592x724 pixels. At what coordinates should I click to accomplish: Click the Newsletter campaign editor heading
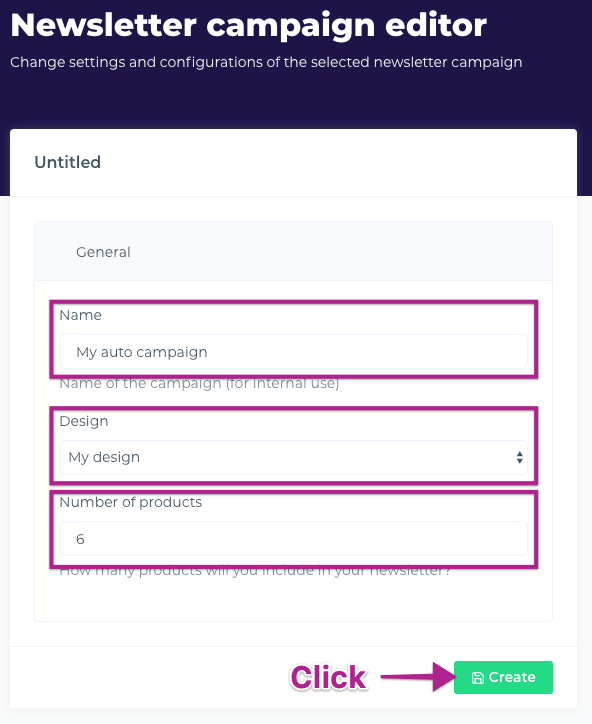tap(248, 25)
